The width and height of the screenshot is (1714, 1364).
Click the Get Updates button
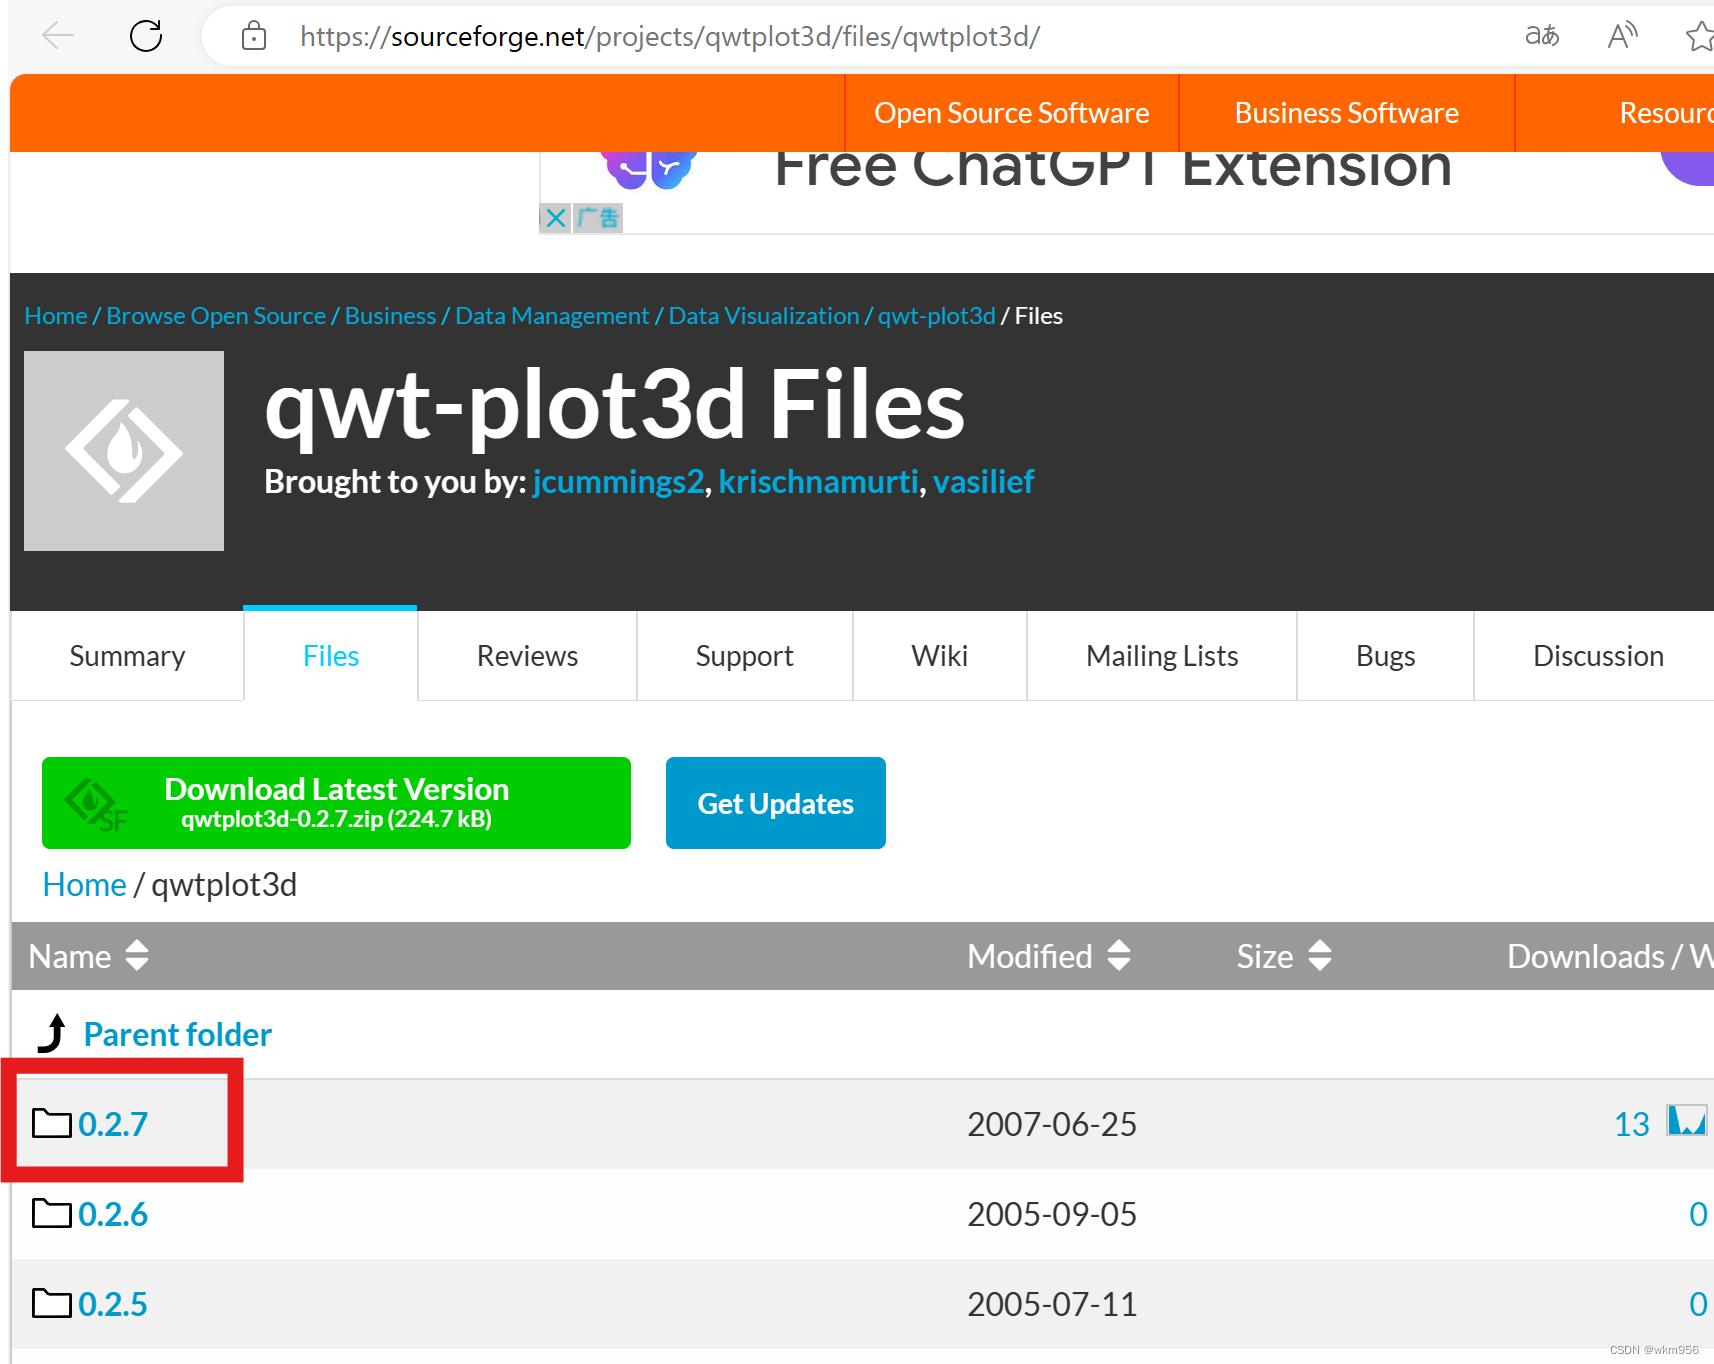776,803
